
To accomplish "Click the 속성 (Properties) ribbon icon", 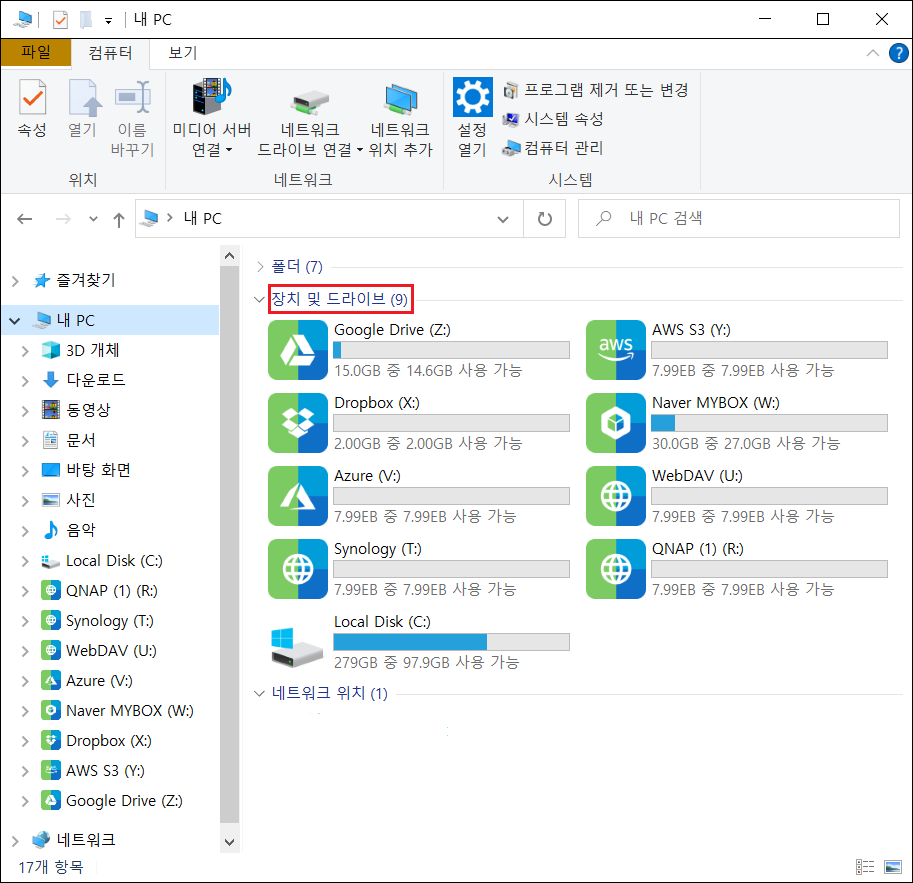I will click(32, 97).
